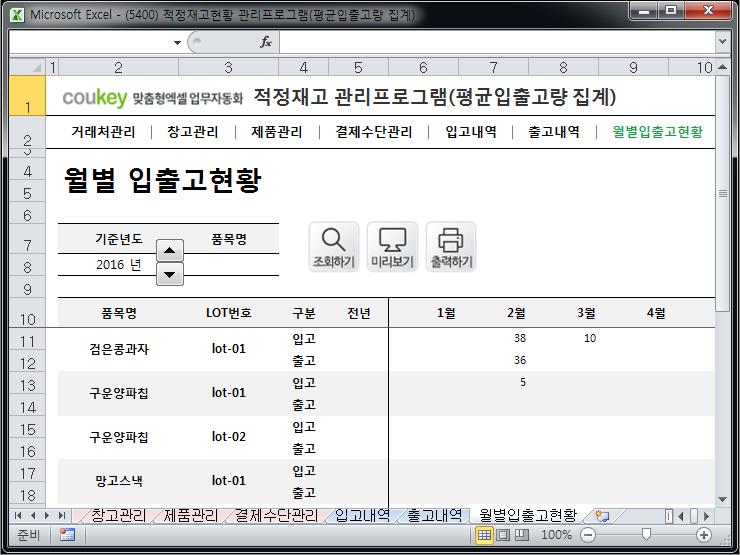Click value 38 in 2월 column

(520, 338)
